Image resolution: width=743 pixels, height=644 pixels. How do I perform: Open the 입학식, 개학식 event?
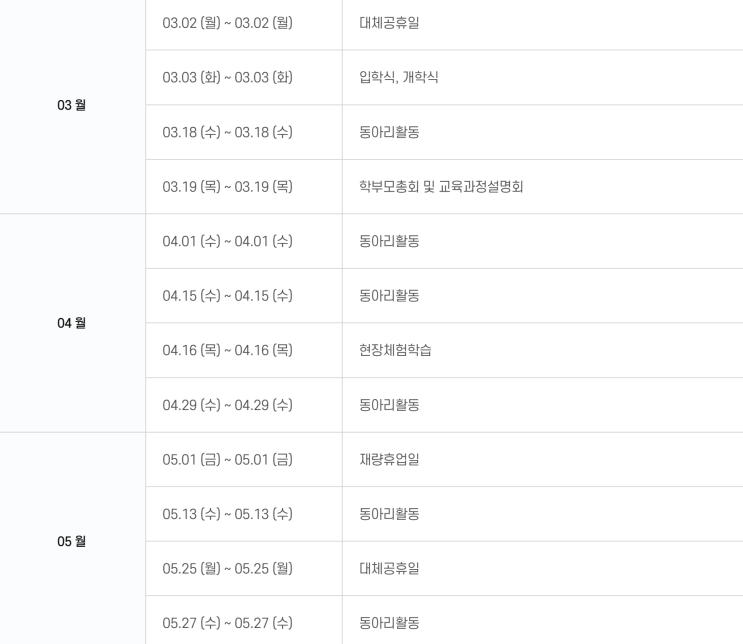pos(398,77)
